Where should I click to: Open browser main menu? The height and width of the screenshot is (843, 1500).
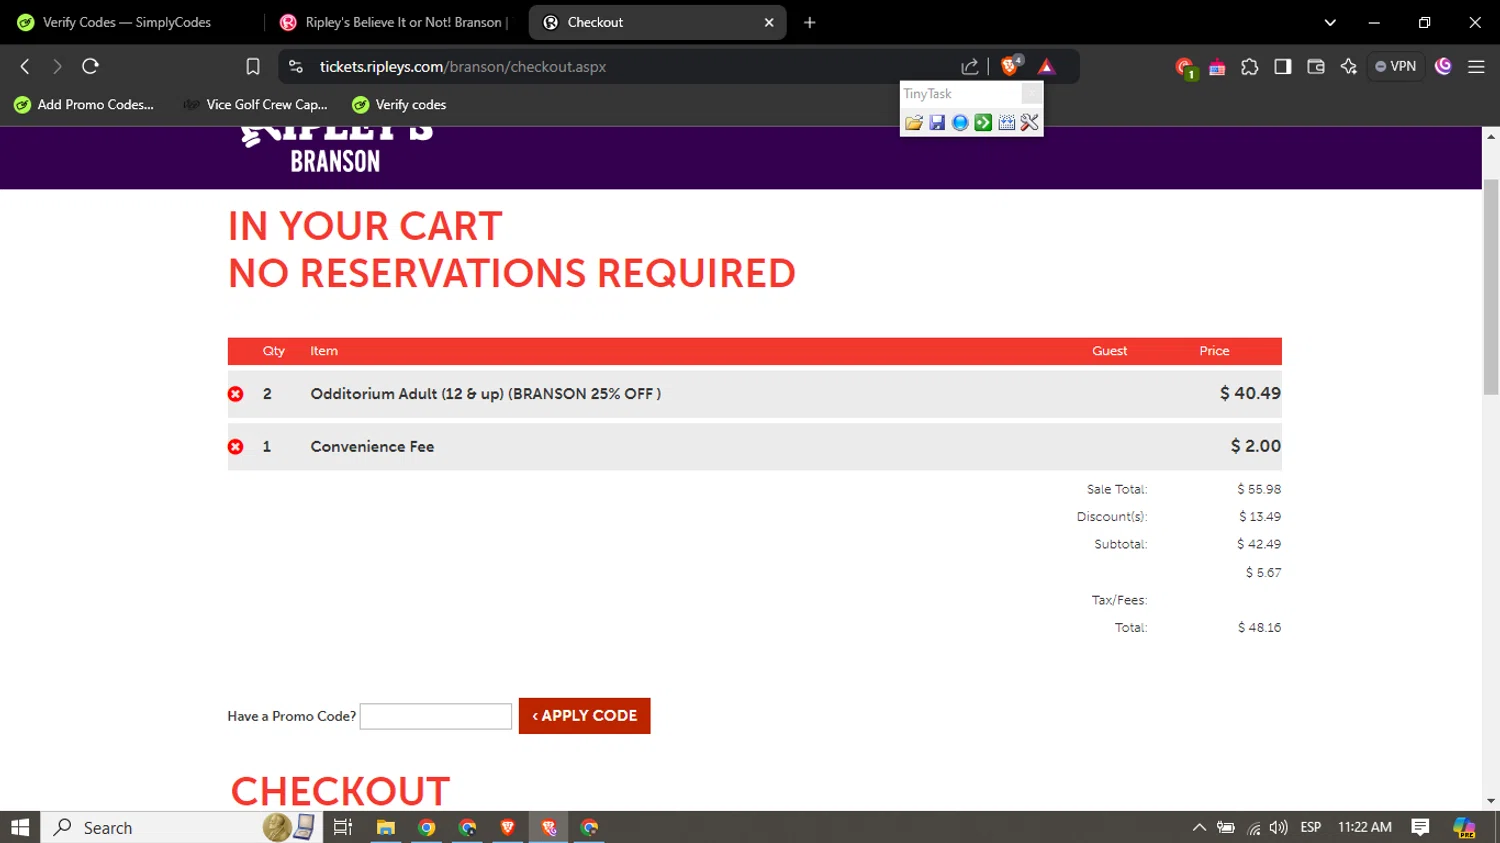point(1476,67)
